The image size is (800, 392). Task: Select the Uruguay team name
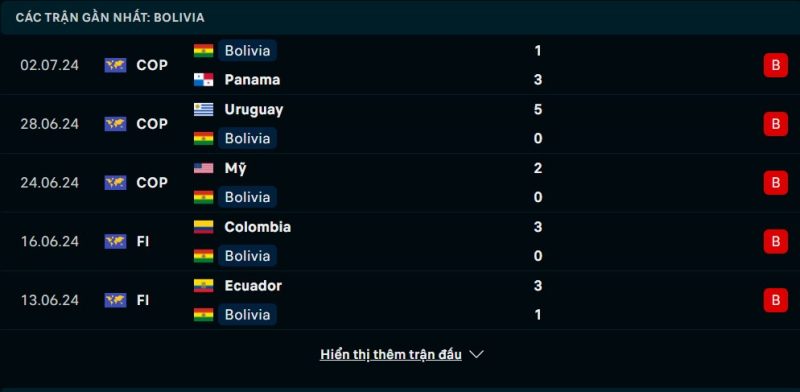tap(254, 110)
